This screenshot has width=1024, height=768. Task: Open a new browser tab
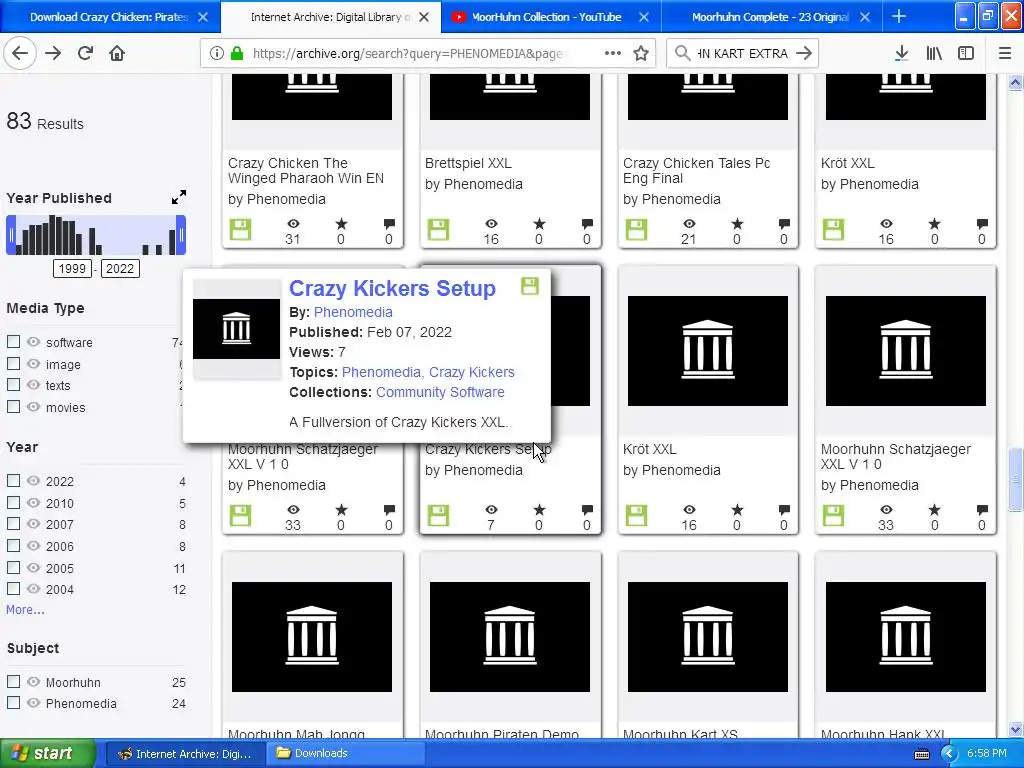pyautogui.click(x=899, y=16)
